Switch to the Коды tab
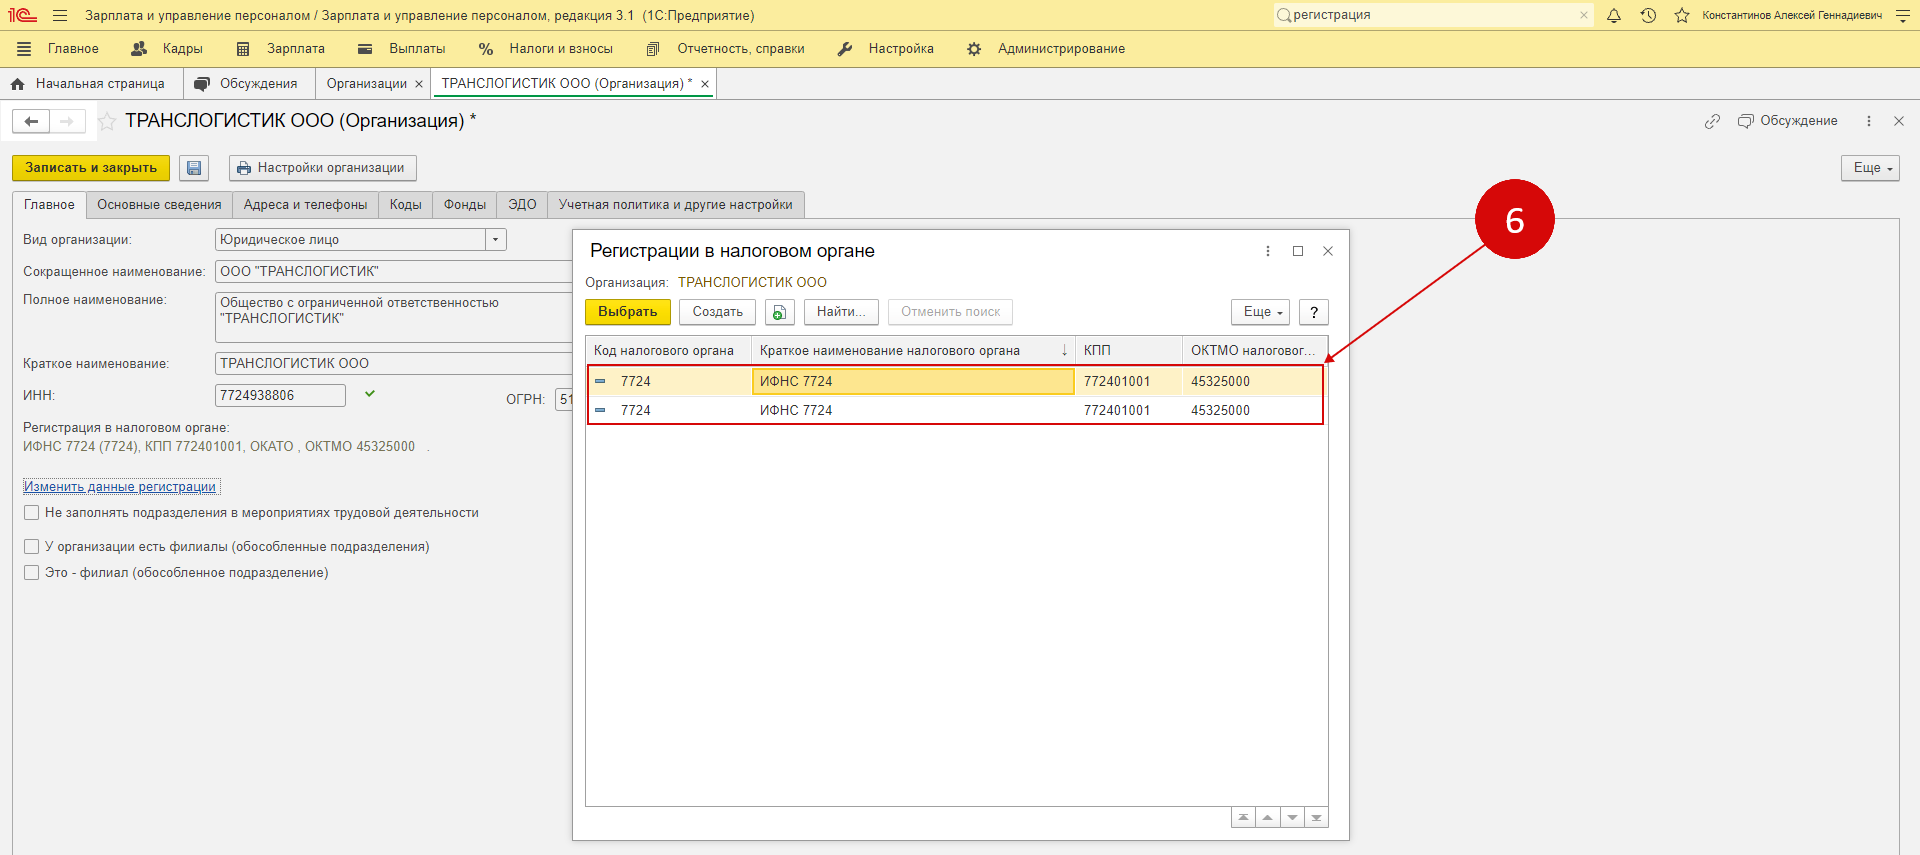The width and height of the screenshot is (1920, 855). coord(405,205)
